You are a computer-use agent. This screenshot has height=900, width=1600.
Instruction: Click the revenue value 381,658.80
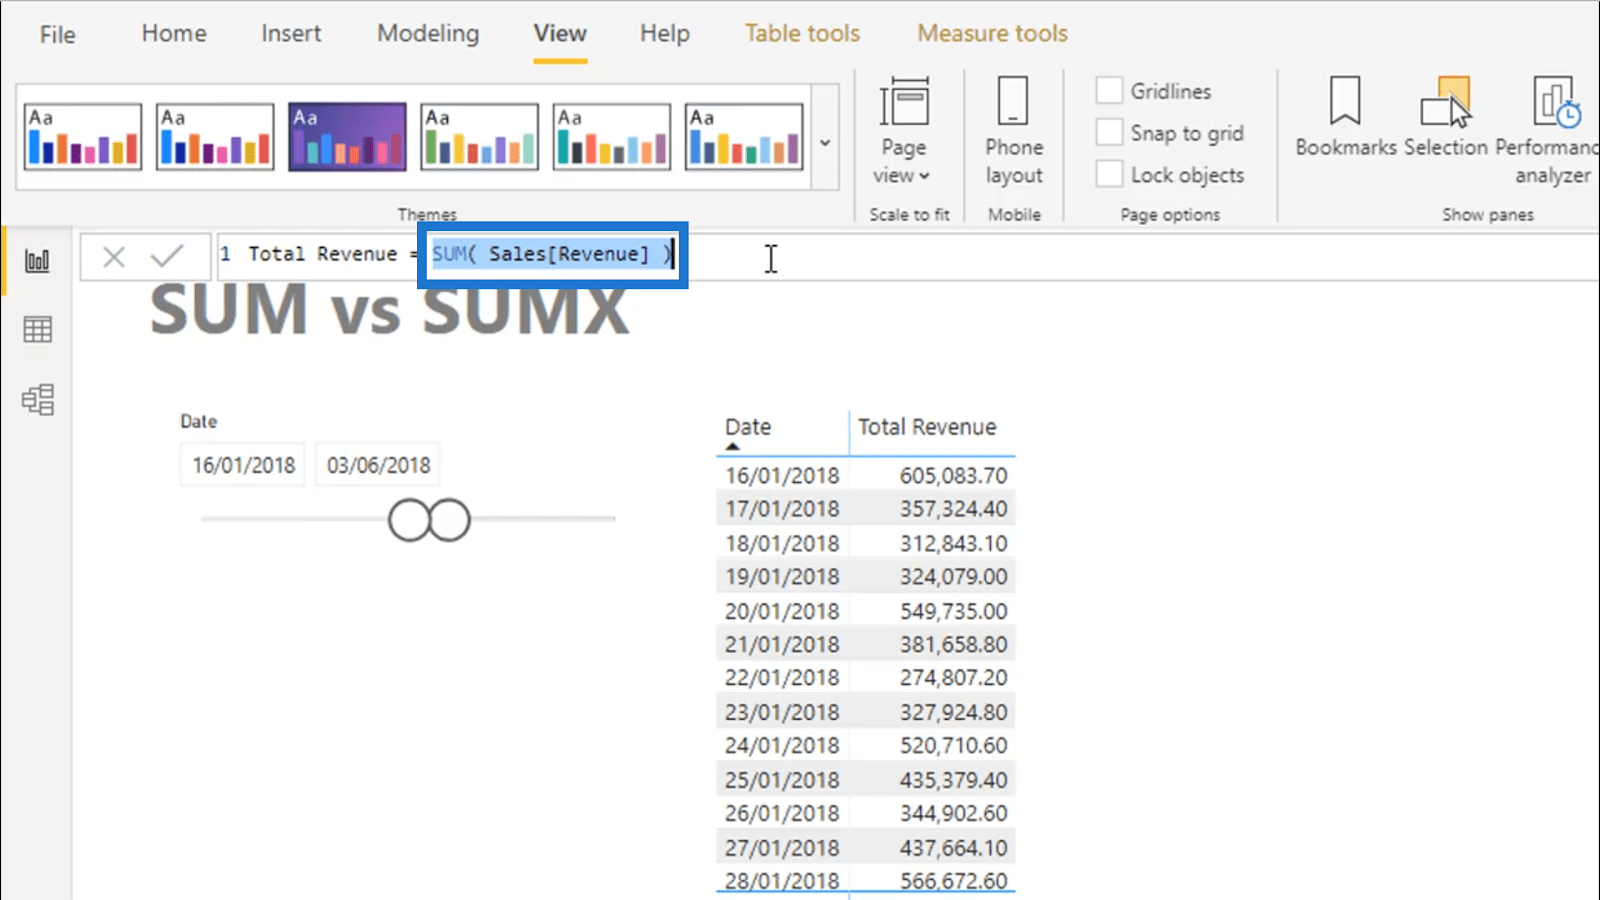[953, 644]
